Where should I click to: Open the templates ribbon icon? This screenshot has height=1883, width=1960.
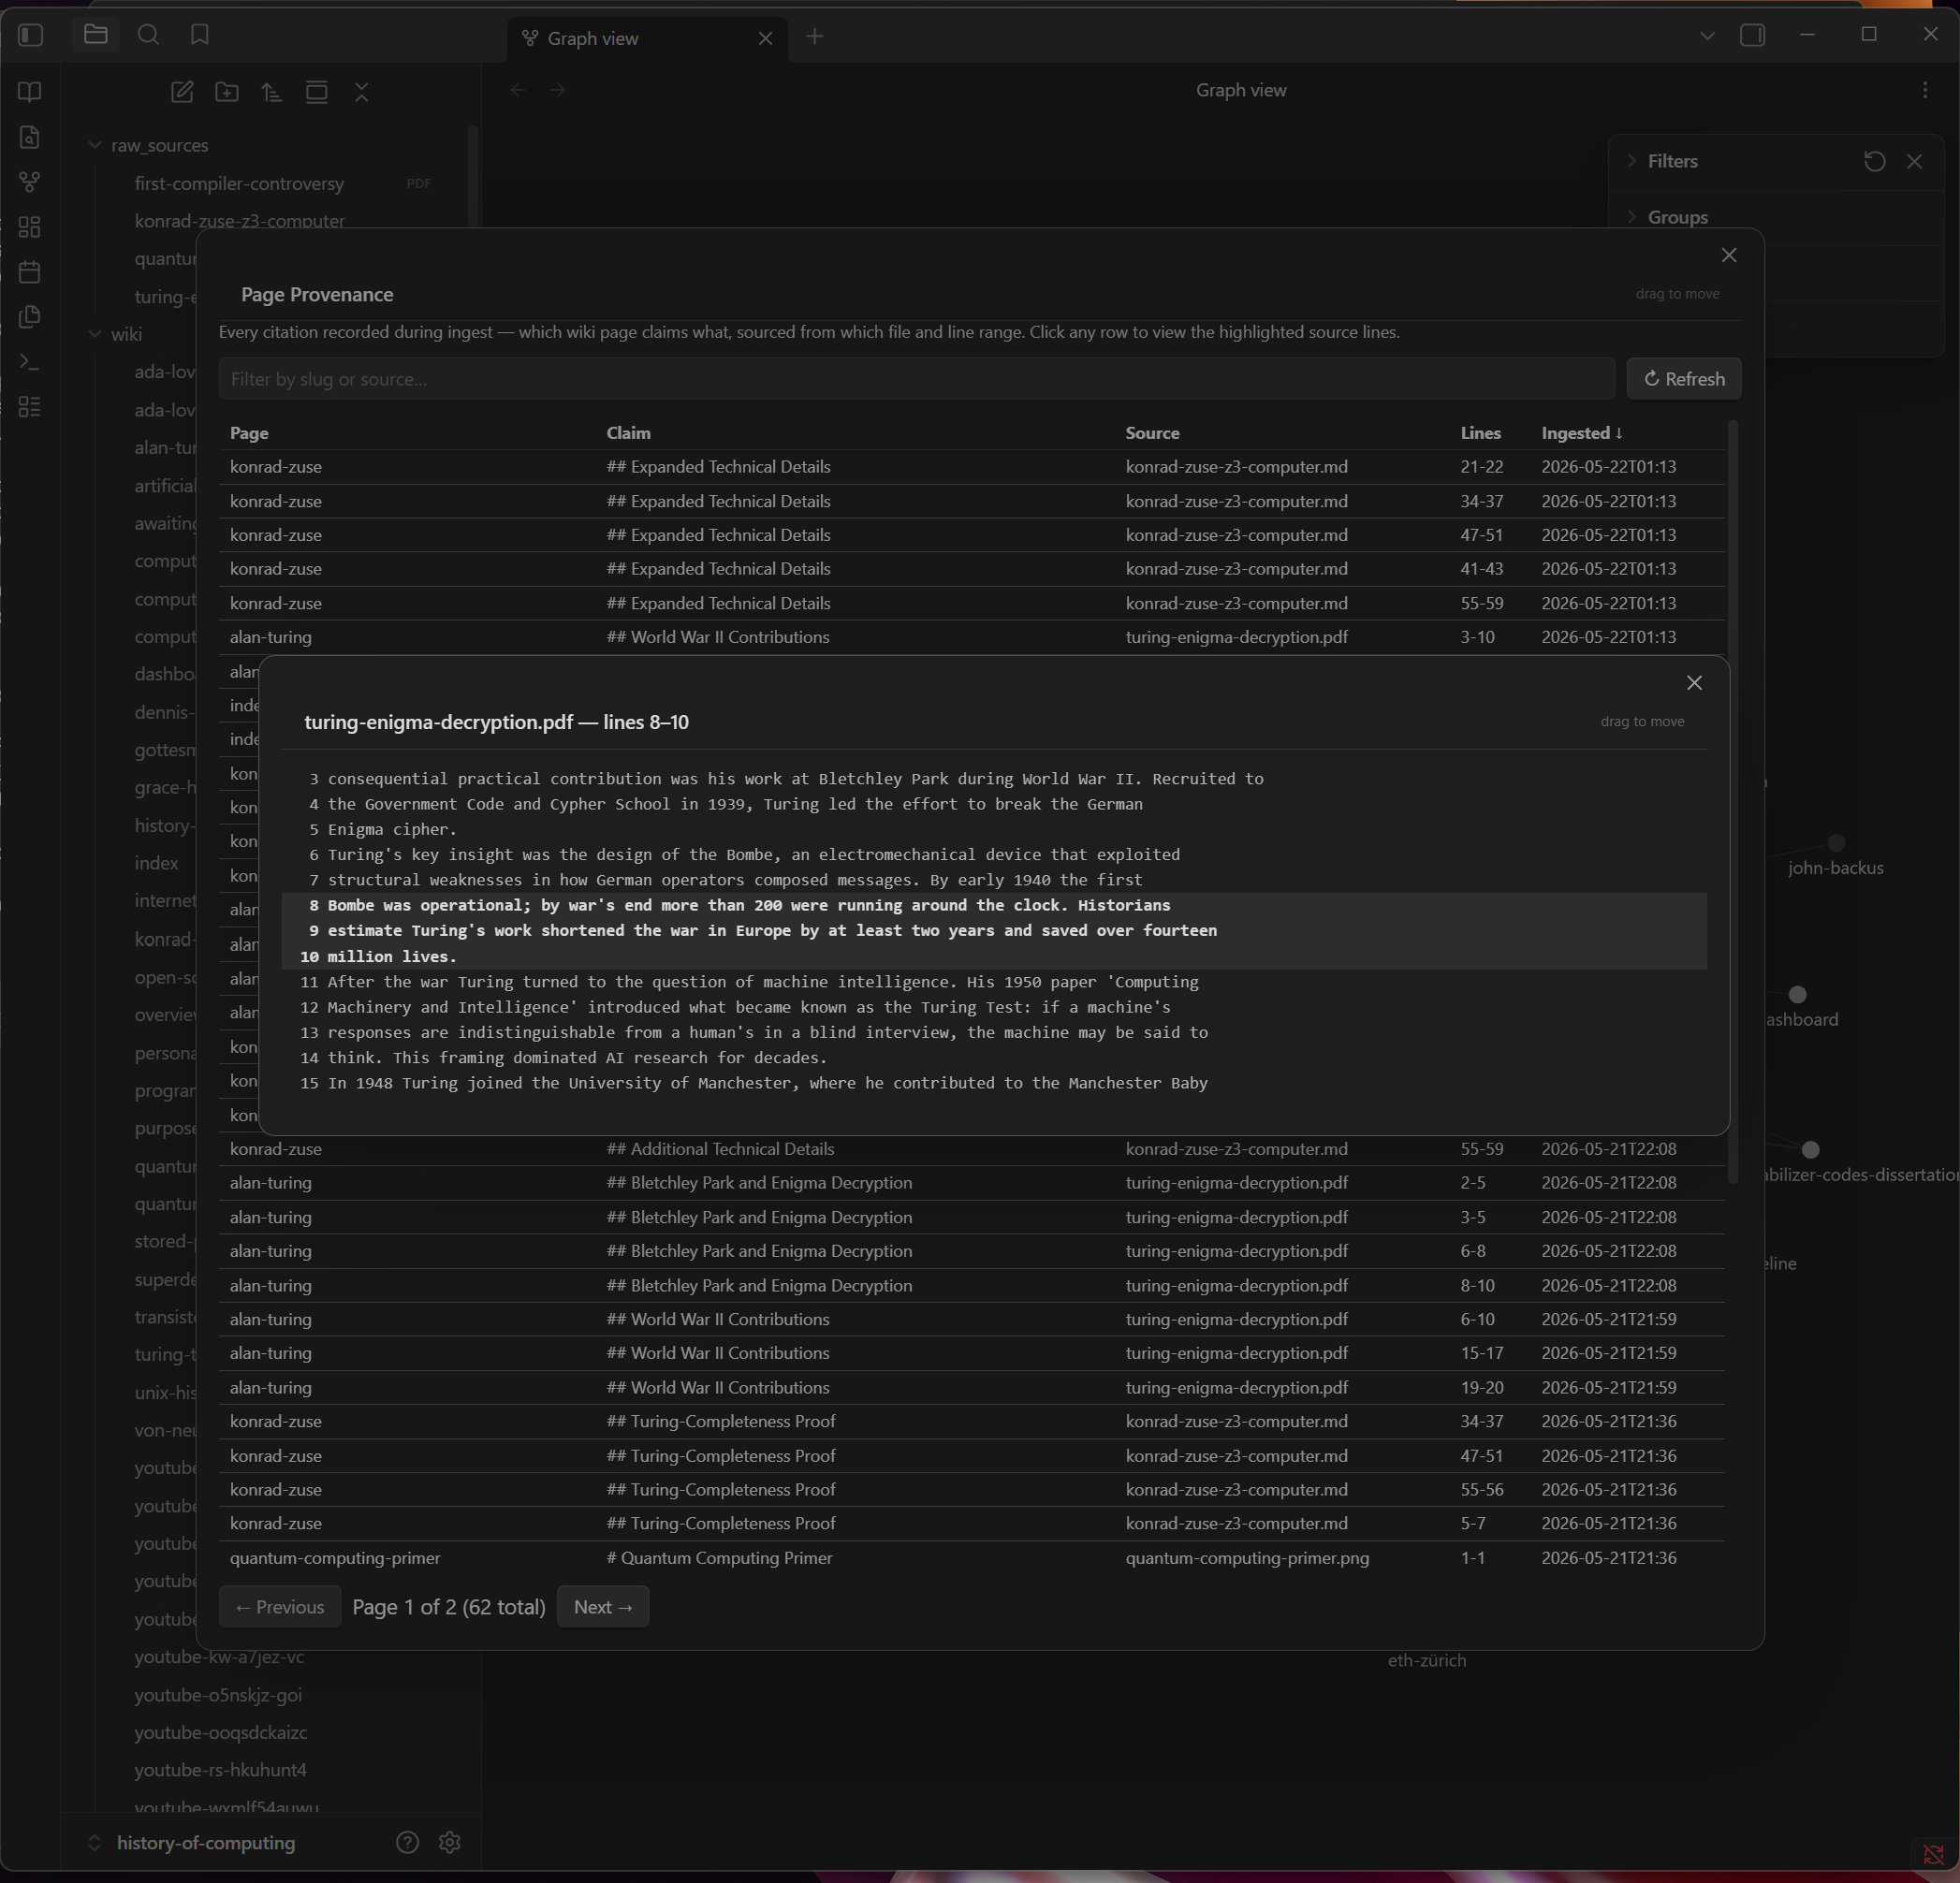tap(30, 317)
